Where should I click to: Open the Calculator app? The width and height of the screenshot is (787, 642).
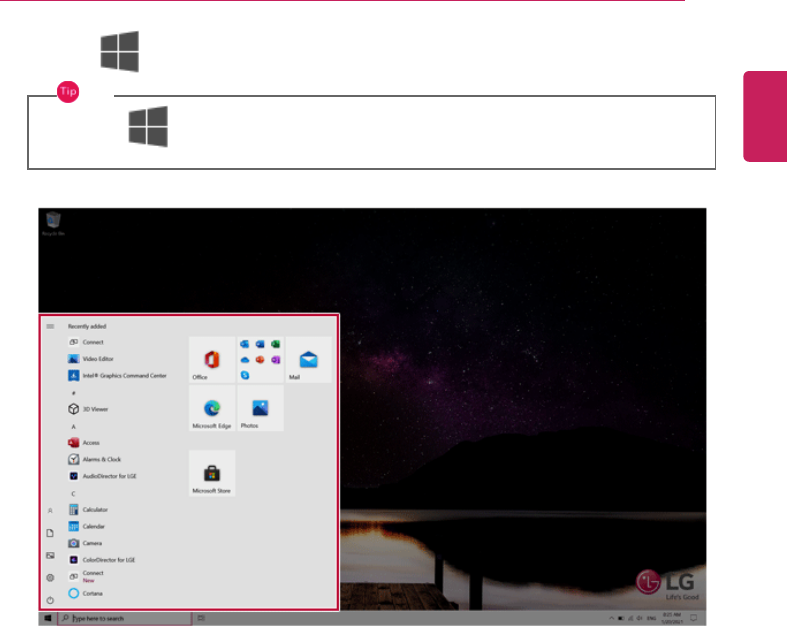point(88,509)
